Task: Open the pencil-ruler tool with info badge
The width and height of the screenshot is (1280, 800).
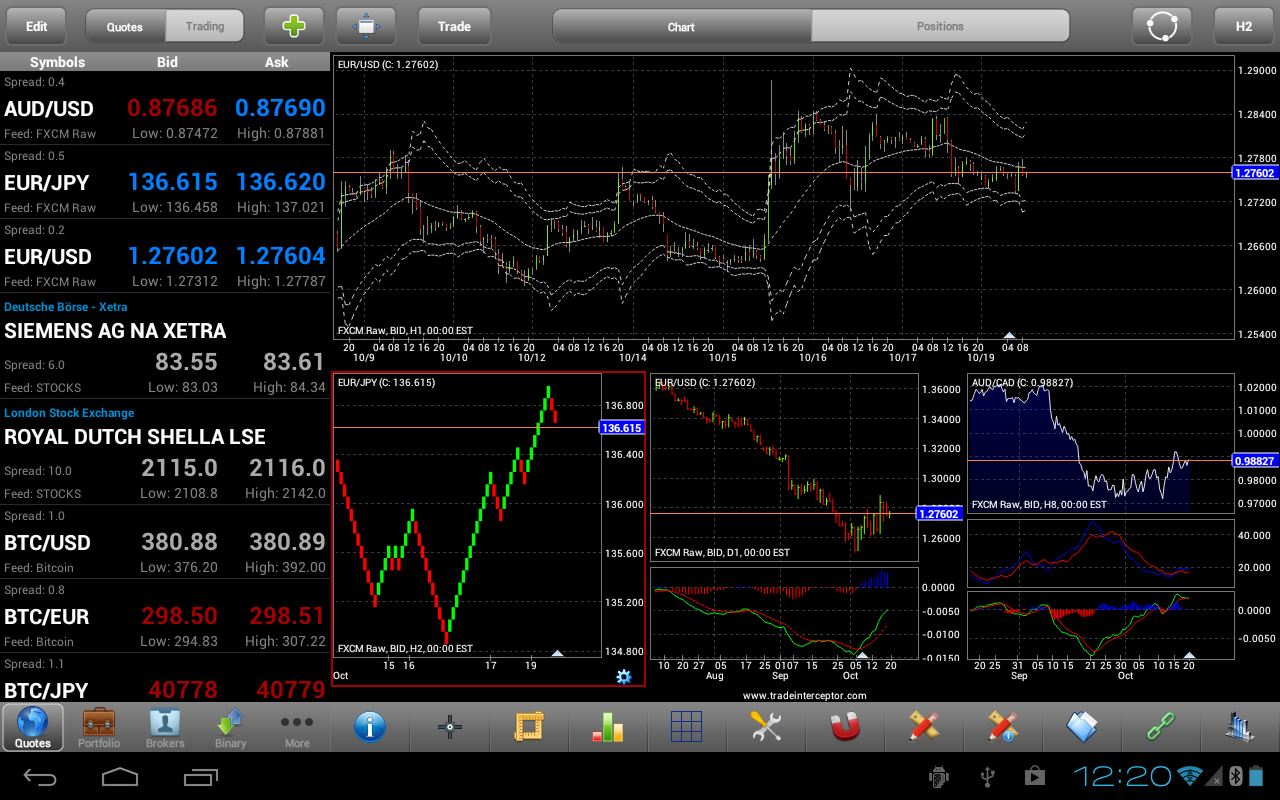Action: click(x=1003, y=727)
